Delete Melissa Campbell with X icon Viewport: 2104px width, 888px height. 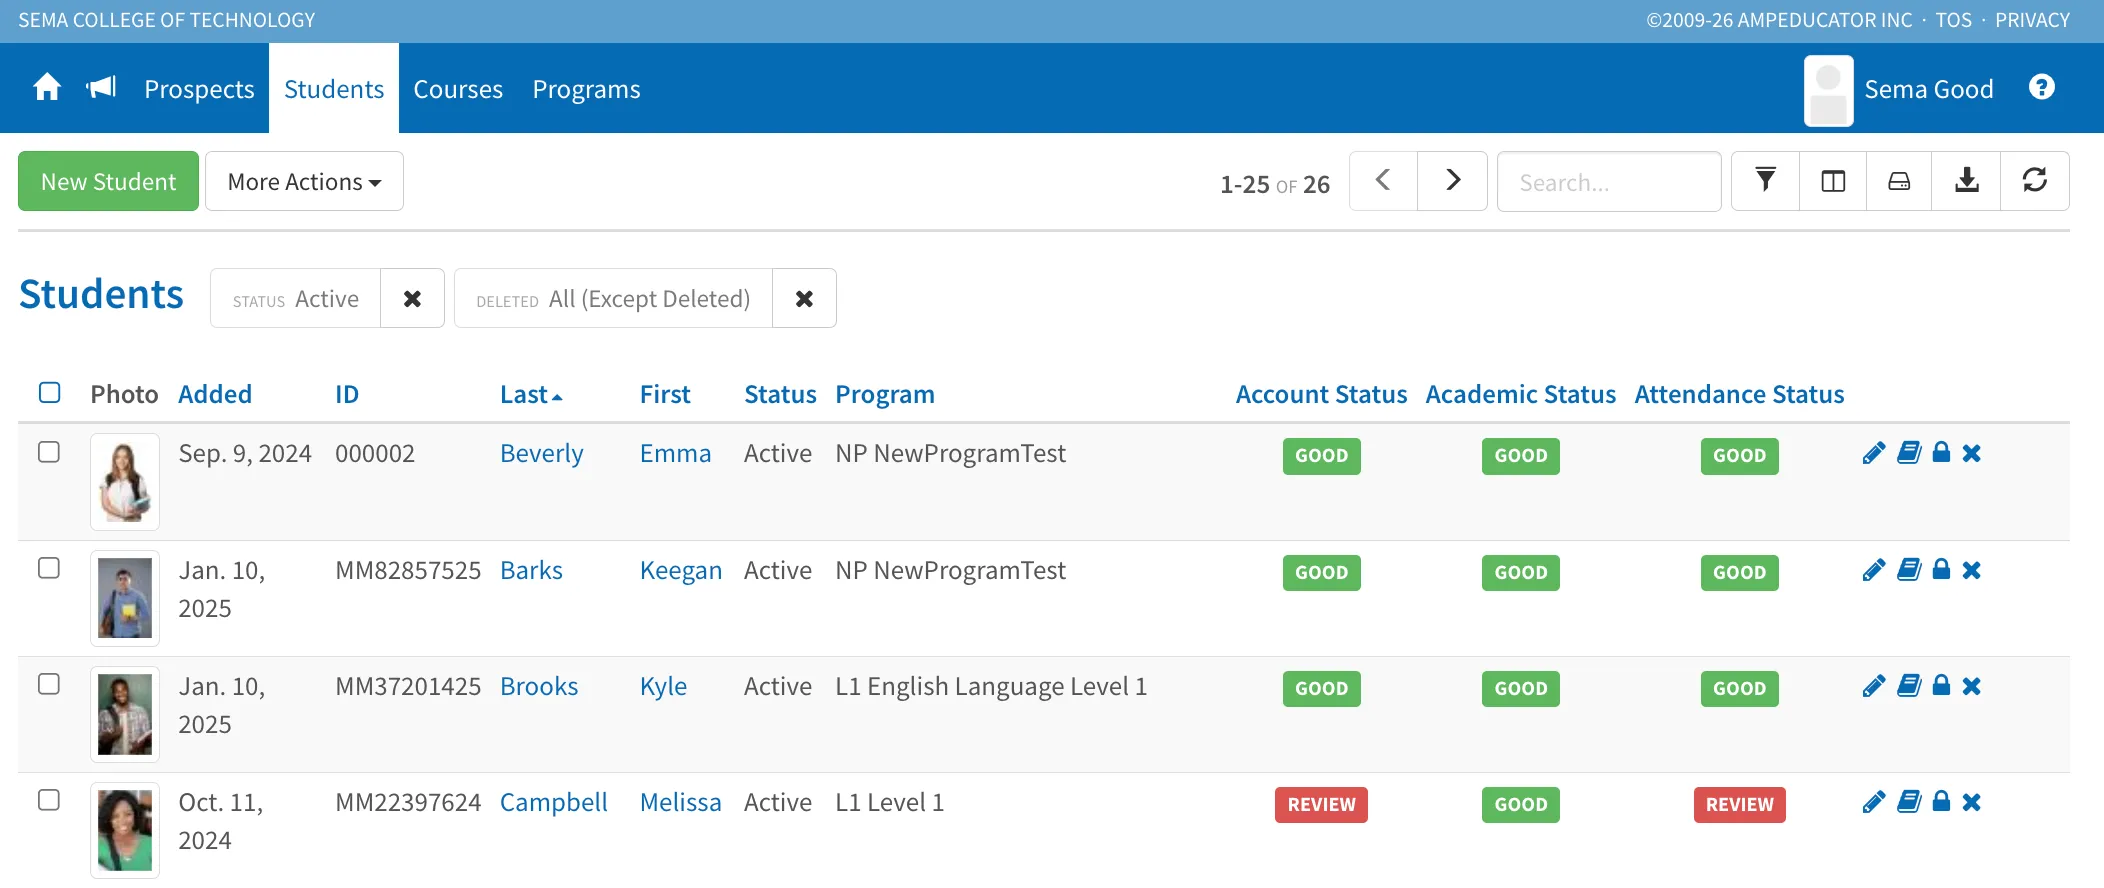tap(1971, 802)
